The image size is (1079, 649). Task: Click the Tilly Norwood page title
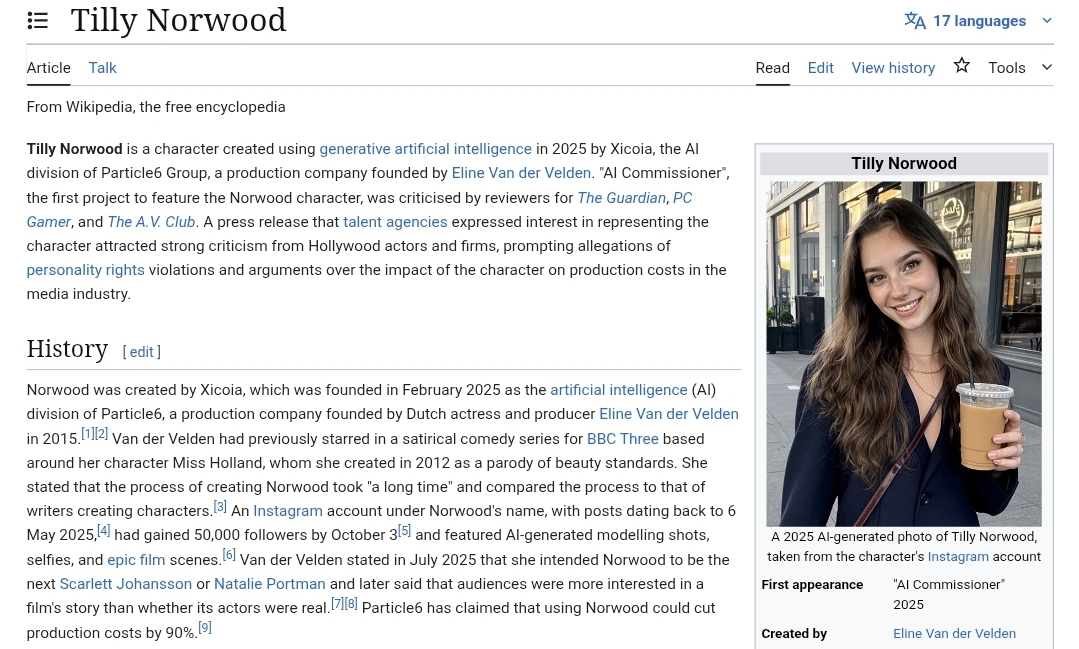(x=178, y=20)
